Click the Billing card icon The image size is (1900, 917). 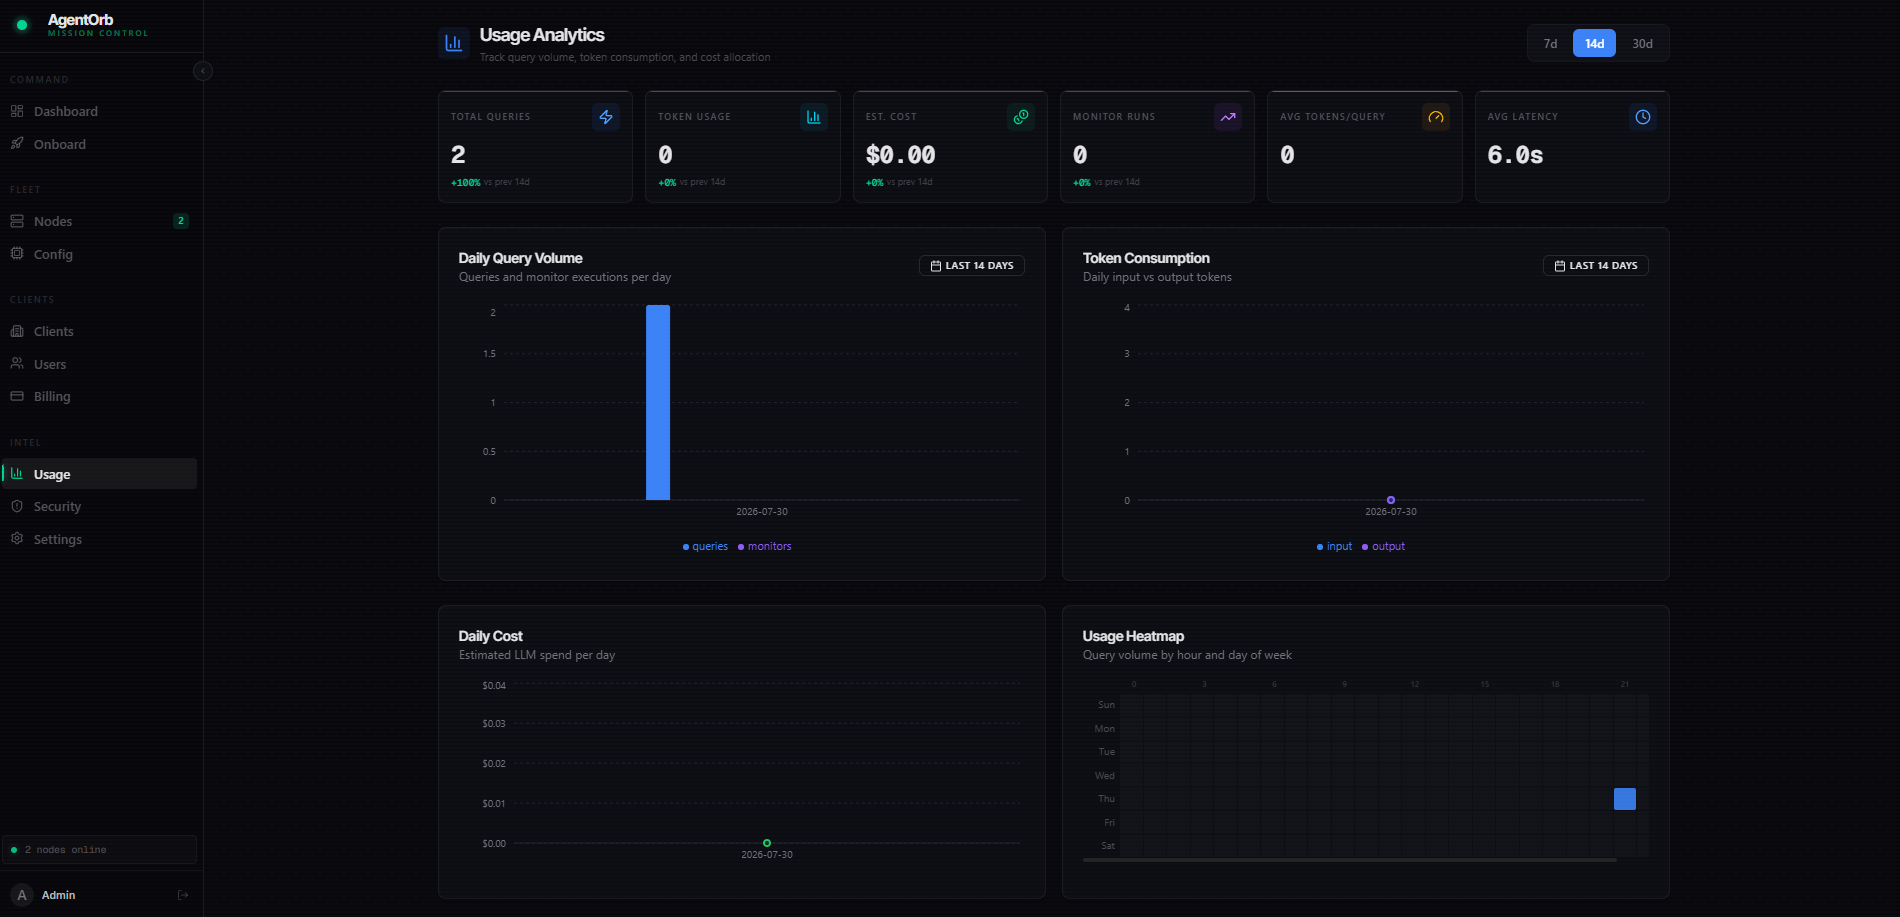17,396
